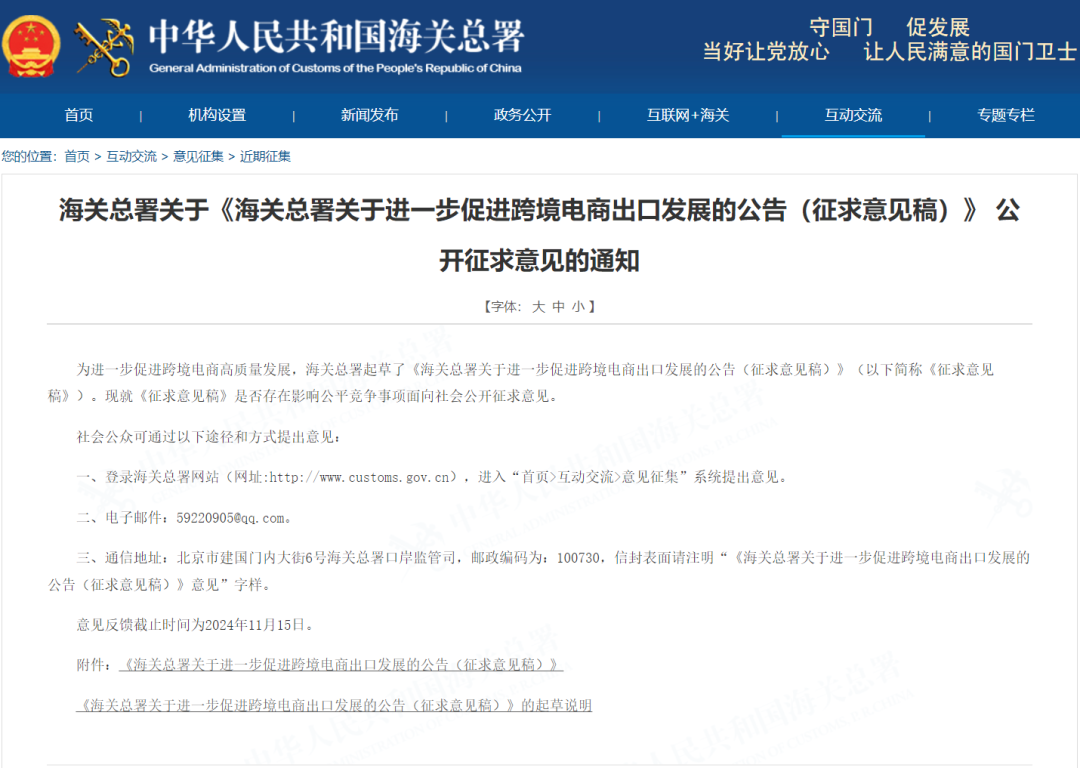Open the 专题专栏 navigation menu
This screenshot has width=1080, height=768.
coord(1008,114)
